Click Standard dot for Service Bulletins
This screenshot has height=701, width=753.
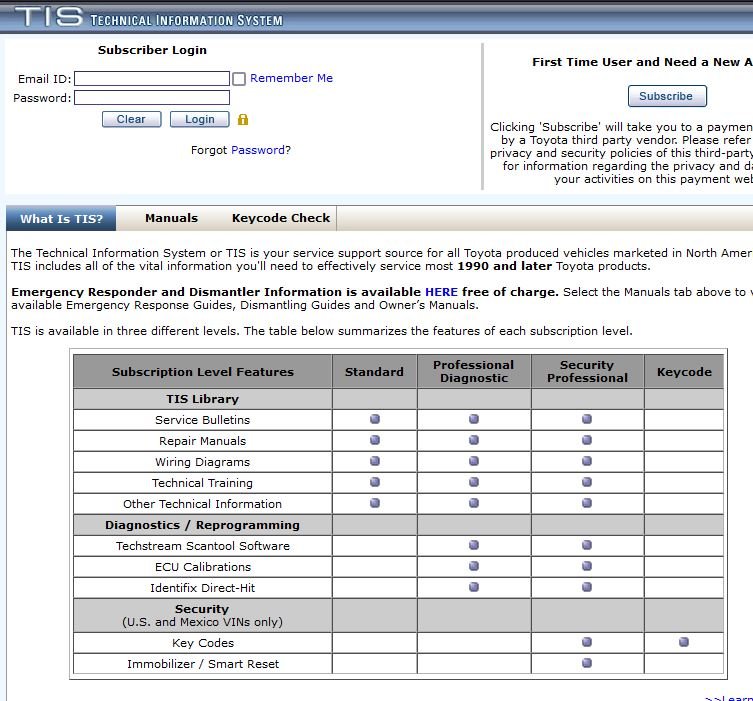tap(375, 419)
